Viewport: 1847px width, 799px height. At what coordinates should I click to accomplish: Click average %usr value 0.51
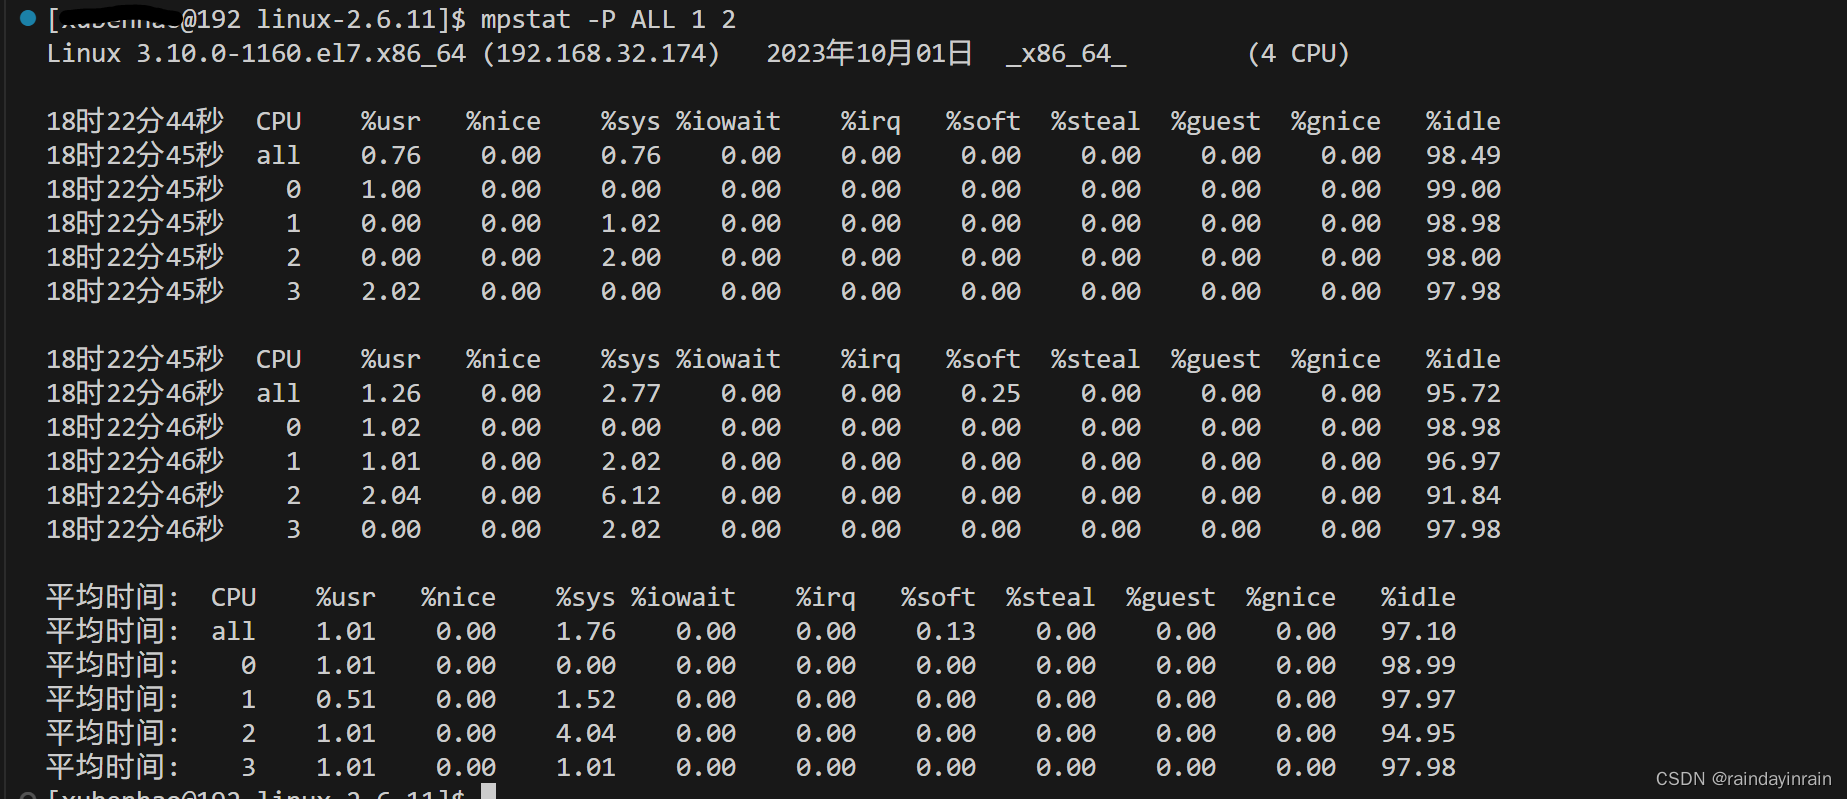pyautogui.click(x=346, y=699)
